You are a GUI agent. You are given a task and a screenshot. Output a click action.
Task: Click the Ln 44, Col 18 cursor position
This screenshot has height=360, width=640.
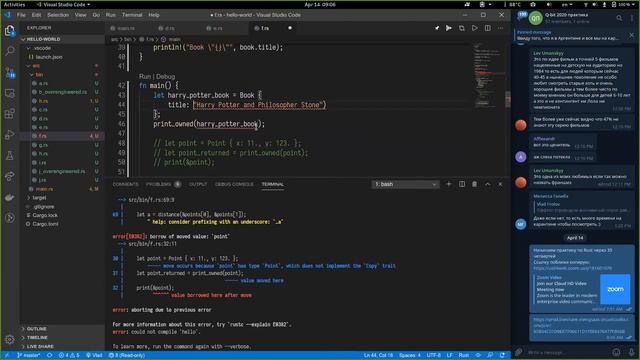click(x=378, y=355)
